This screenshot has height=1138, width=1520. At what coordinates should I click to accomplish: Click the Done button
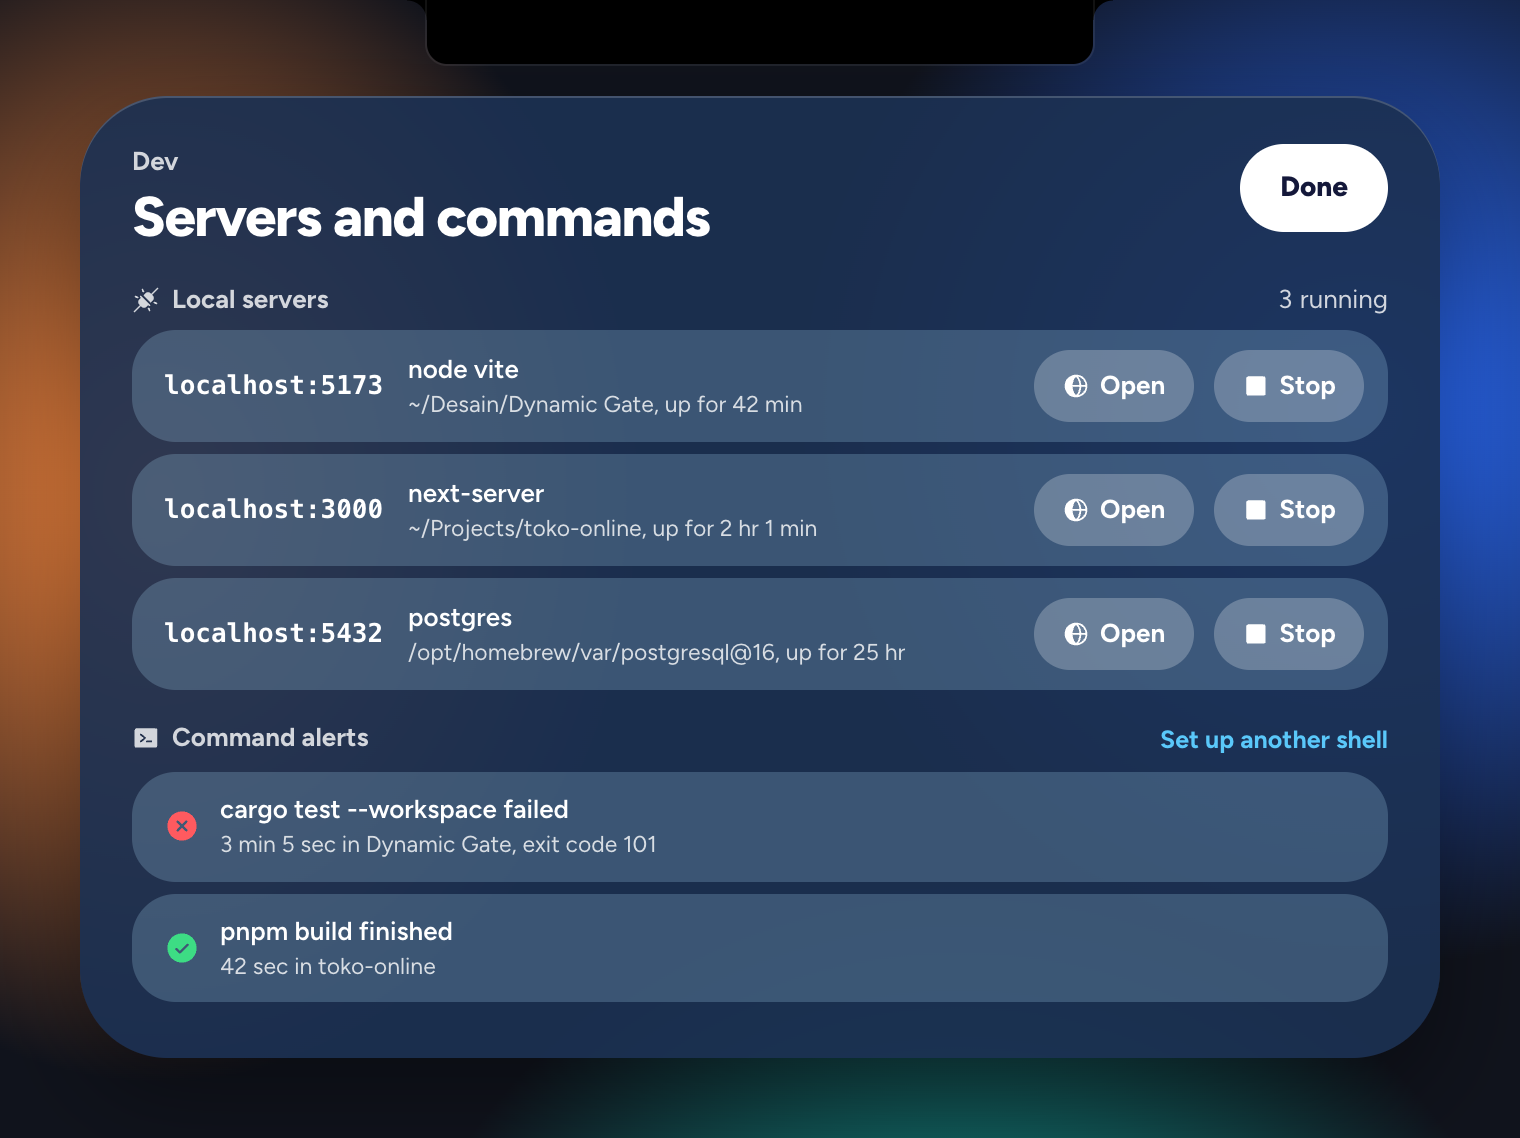coord(1313,188)
